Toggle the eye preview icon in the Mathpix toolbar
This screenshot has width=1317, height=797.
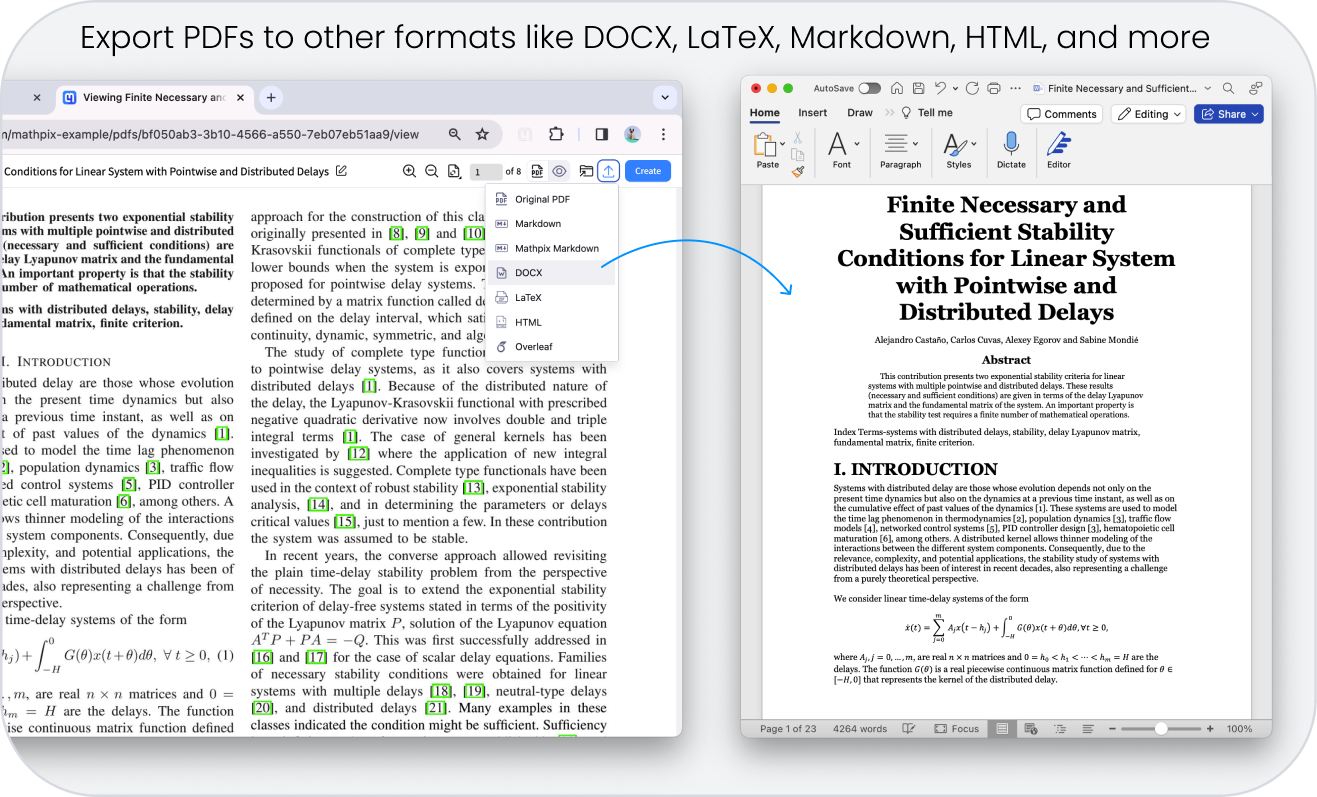point(560,171)
